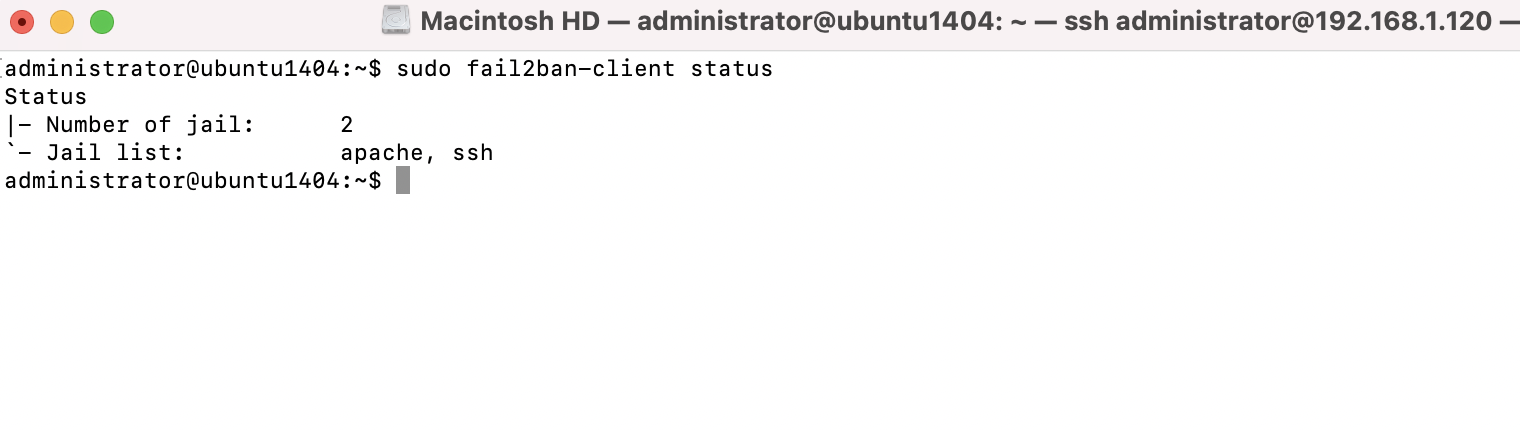Viewport: 1520px width, 430px height.
Task: Click the jail count value "2"
Action: tap(347, 125)
